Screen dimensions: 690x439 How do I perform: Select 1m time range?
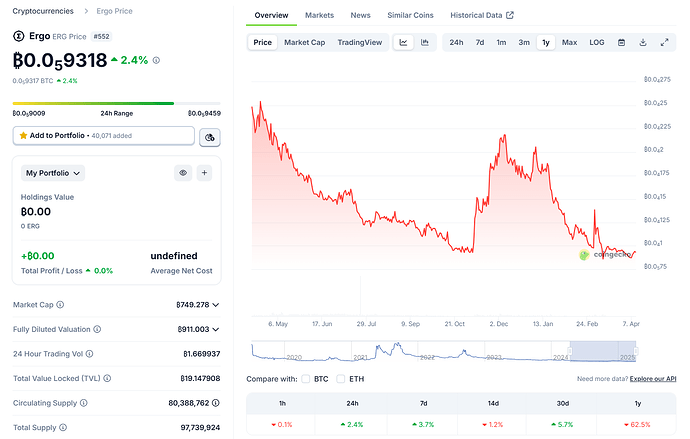(501, 42)
